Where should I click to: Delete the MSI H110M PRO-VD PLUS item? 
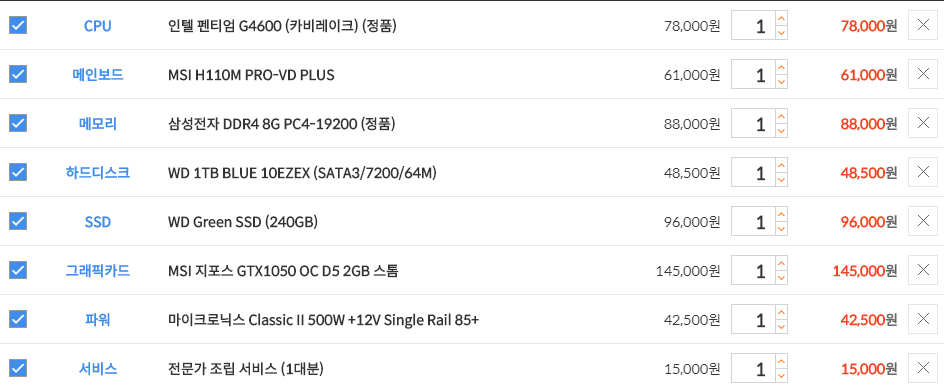click(922, 74)
